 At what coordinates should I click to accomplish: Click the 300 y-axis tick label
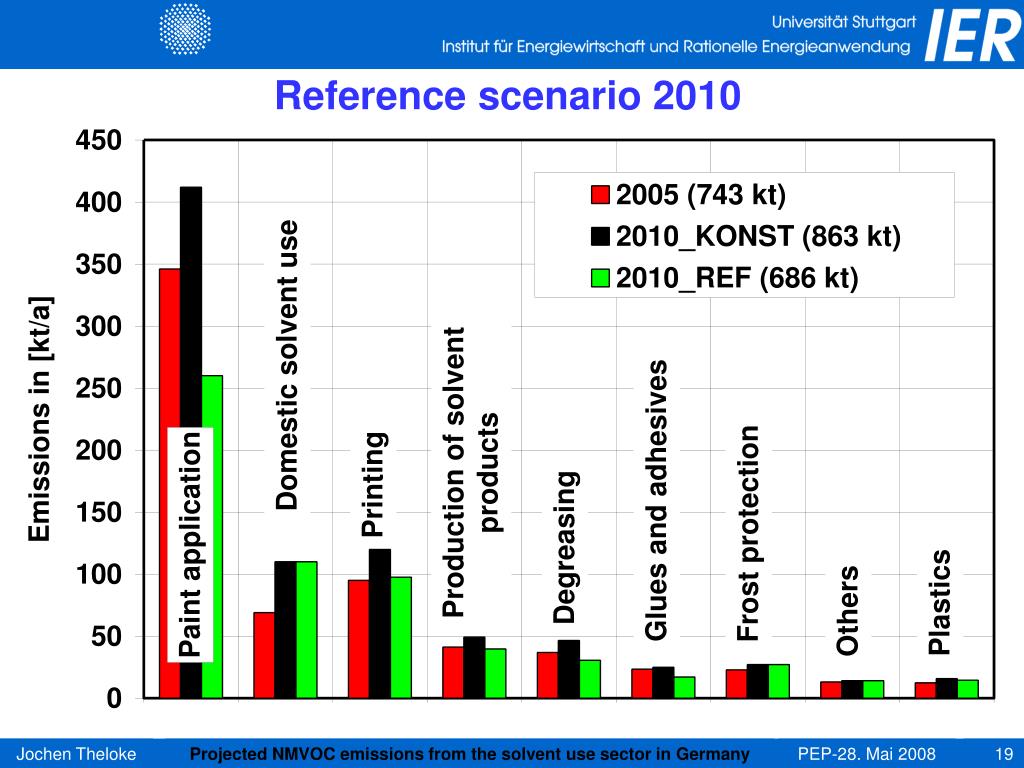point(99,326)
